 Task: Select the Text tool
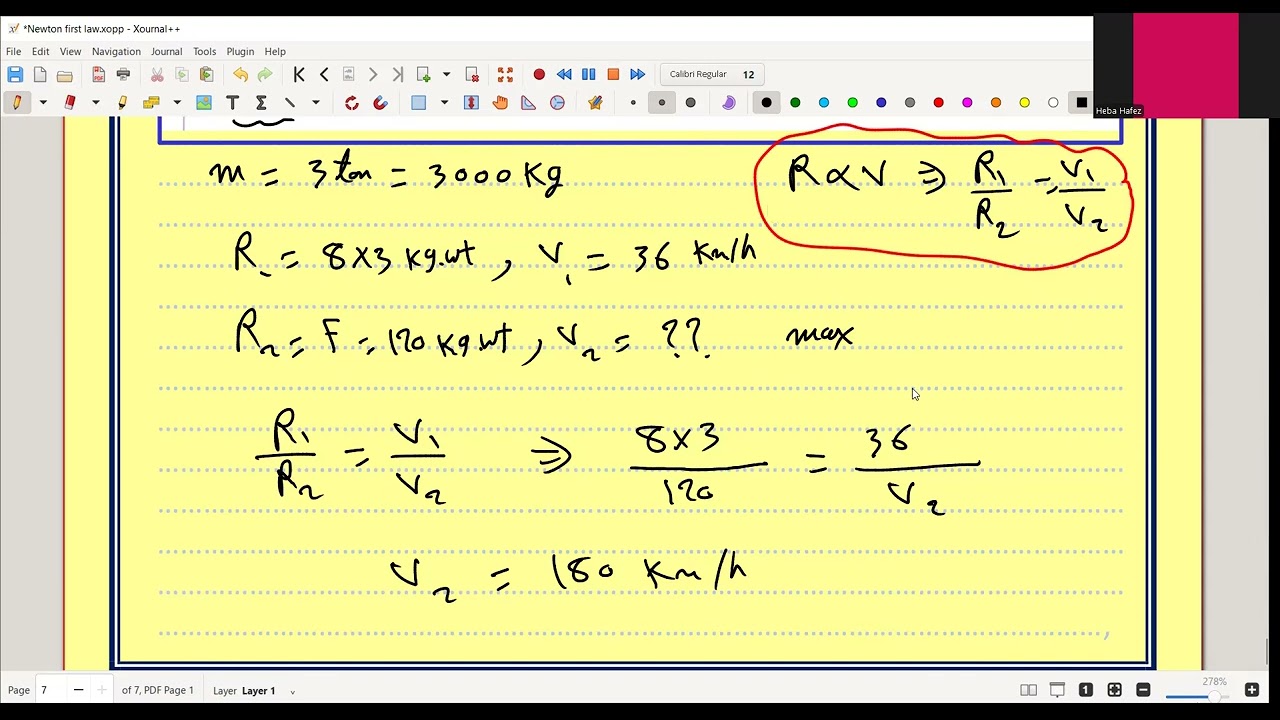click(x=232, y=102)
